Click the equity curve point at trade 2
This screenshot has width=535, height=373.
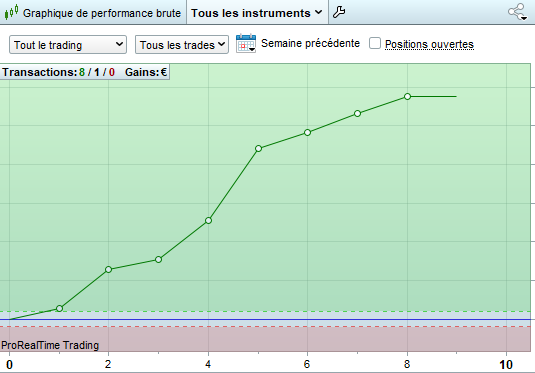point(109,270)
